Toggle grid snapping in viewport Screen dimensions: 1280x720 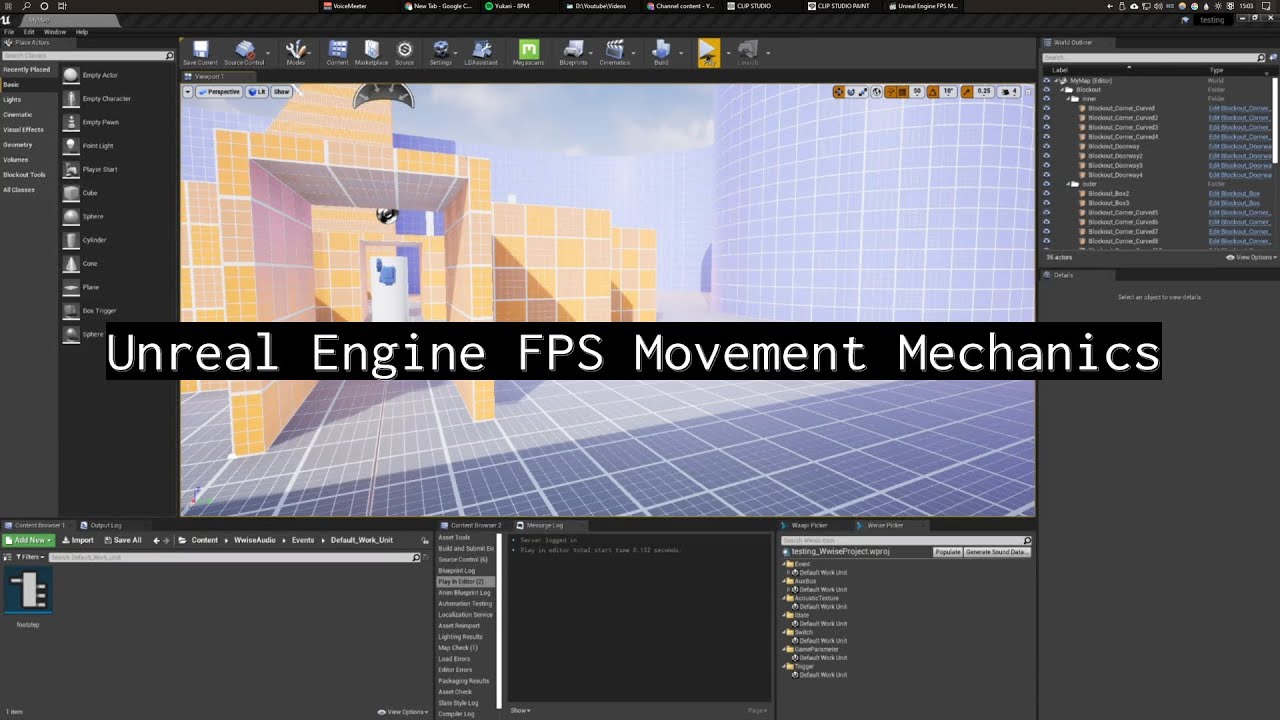pyautogui.click(x=901, y=92)
